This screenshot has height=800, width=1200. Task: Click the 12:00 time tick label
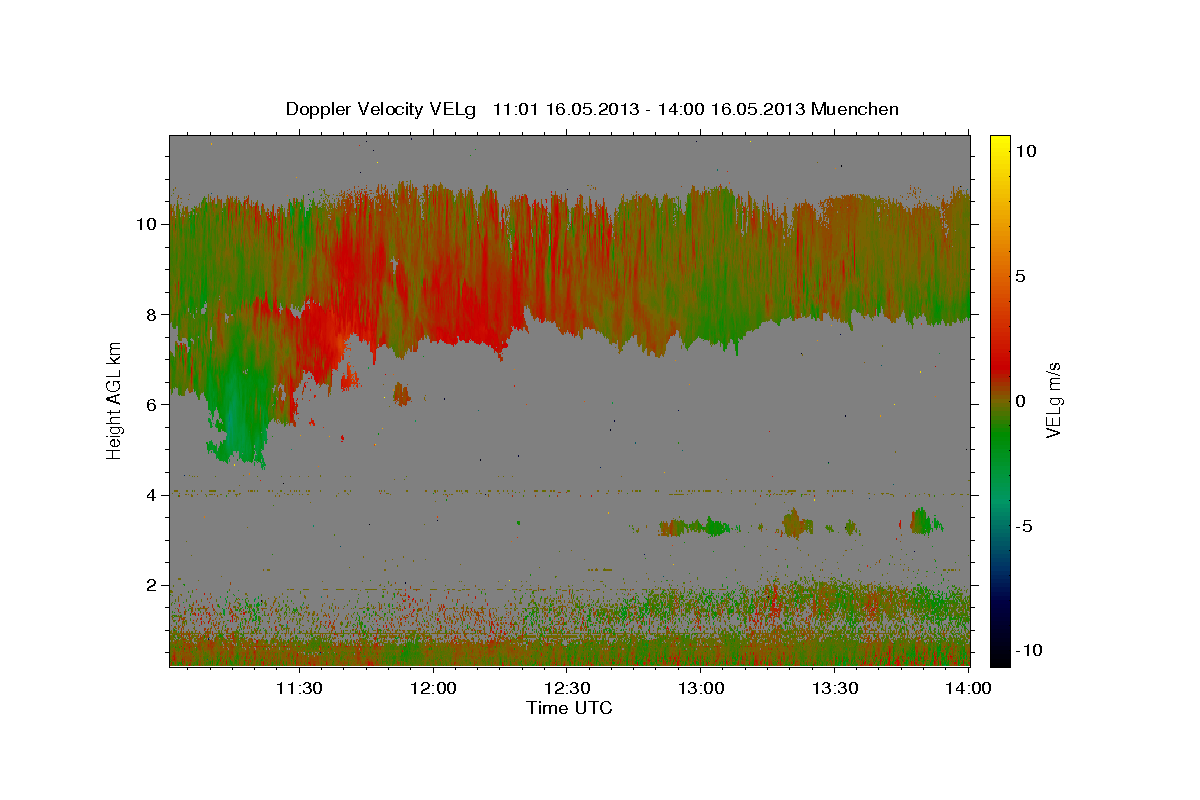pyautogui.click(x=433, y=688)
